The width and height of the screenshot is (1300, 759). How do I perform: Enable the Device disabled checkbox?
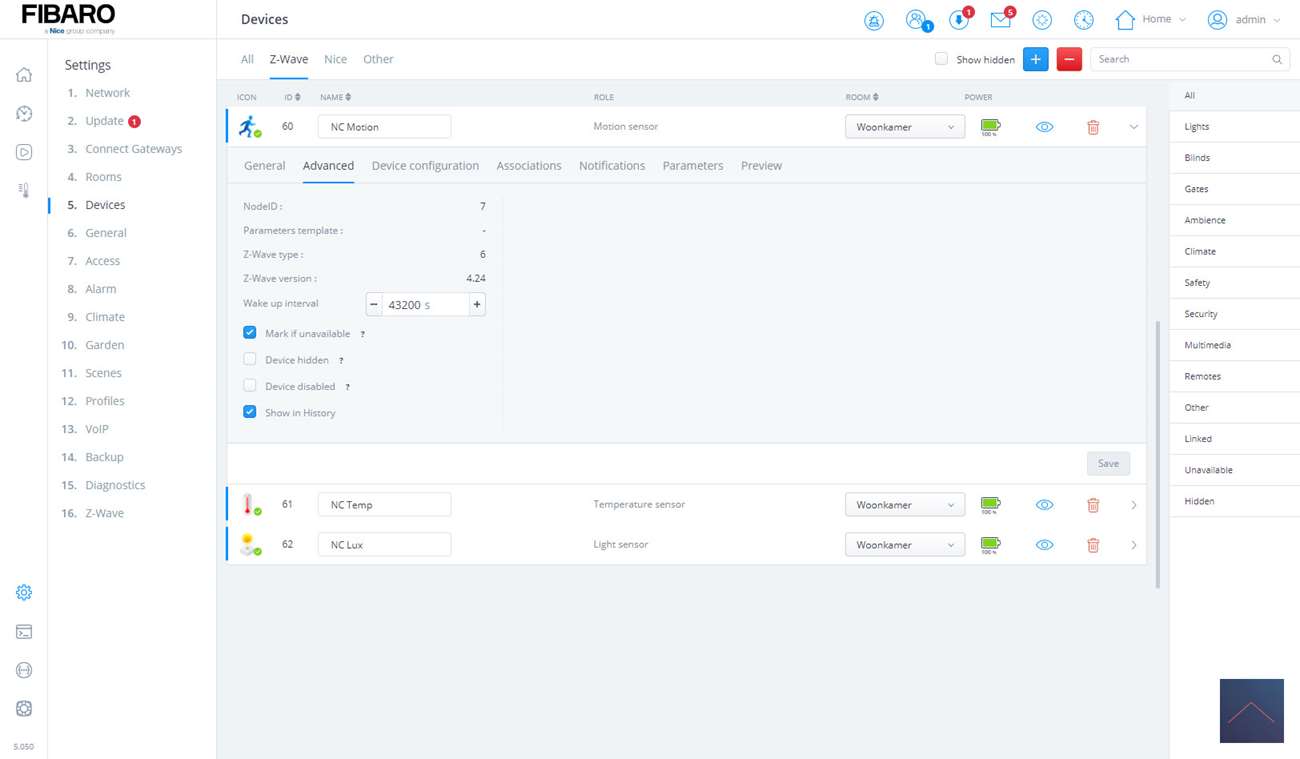click(x=250, y=386)
